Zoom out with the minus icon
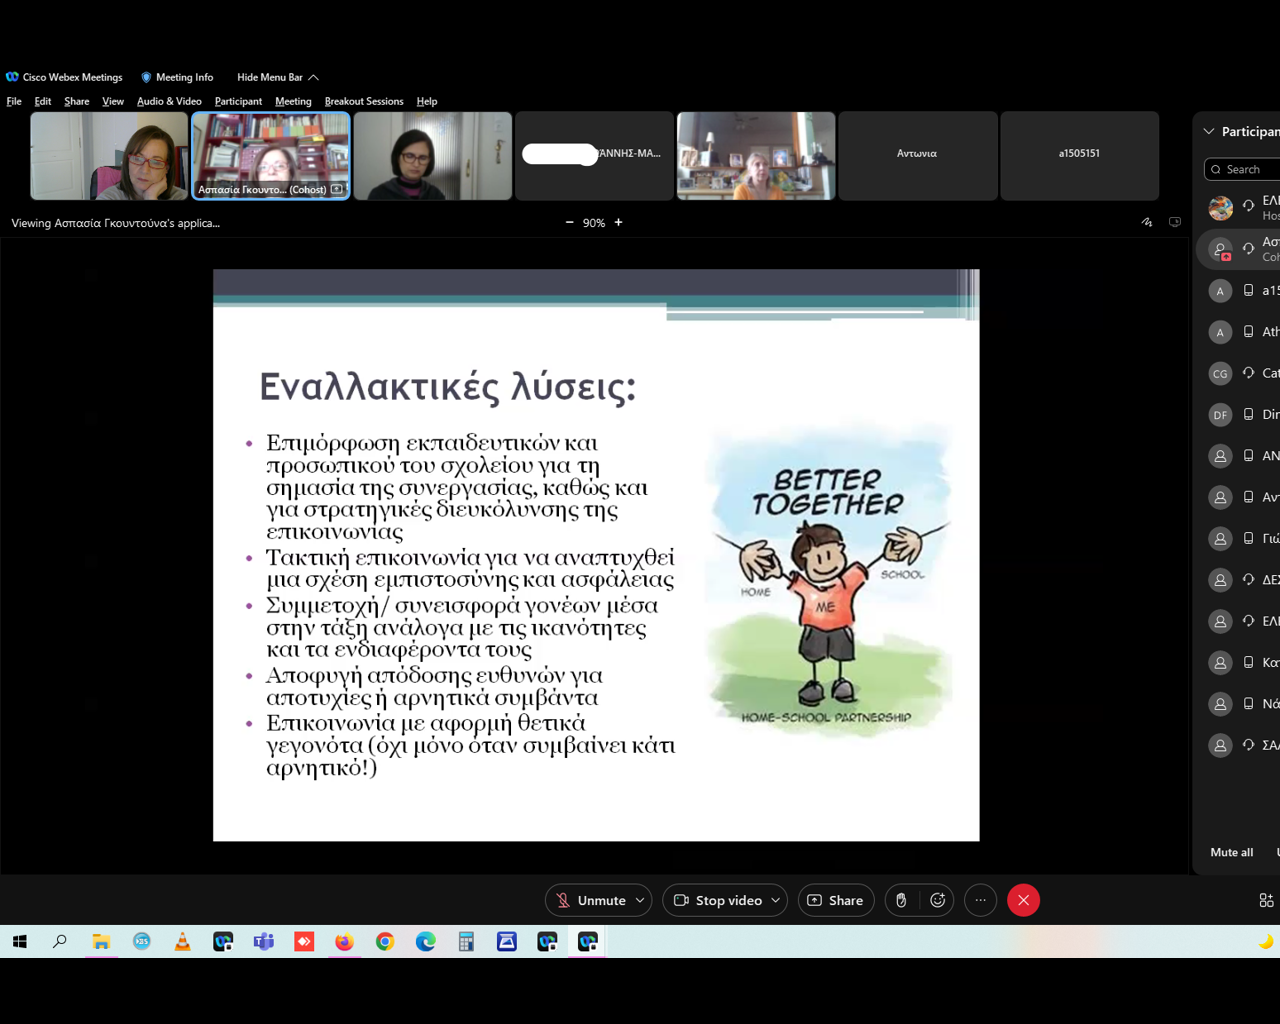1280x1024 pixels. 570,222
